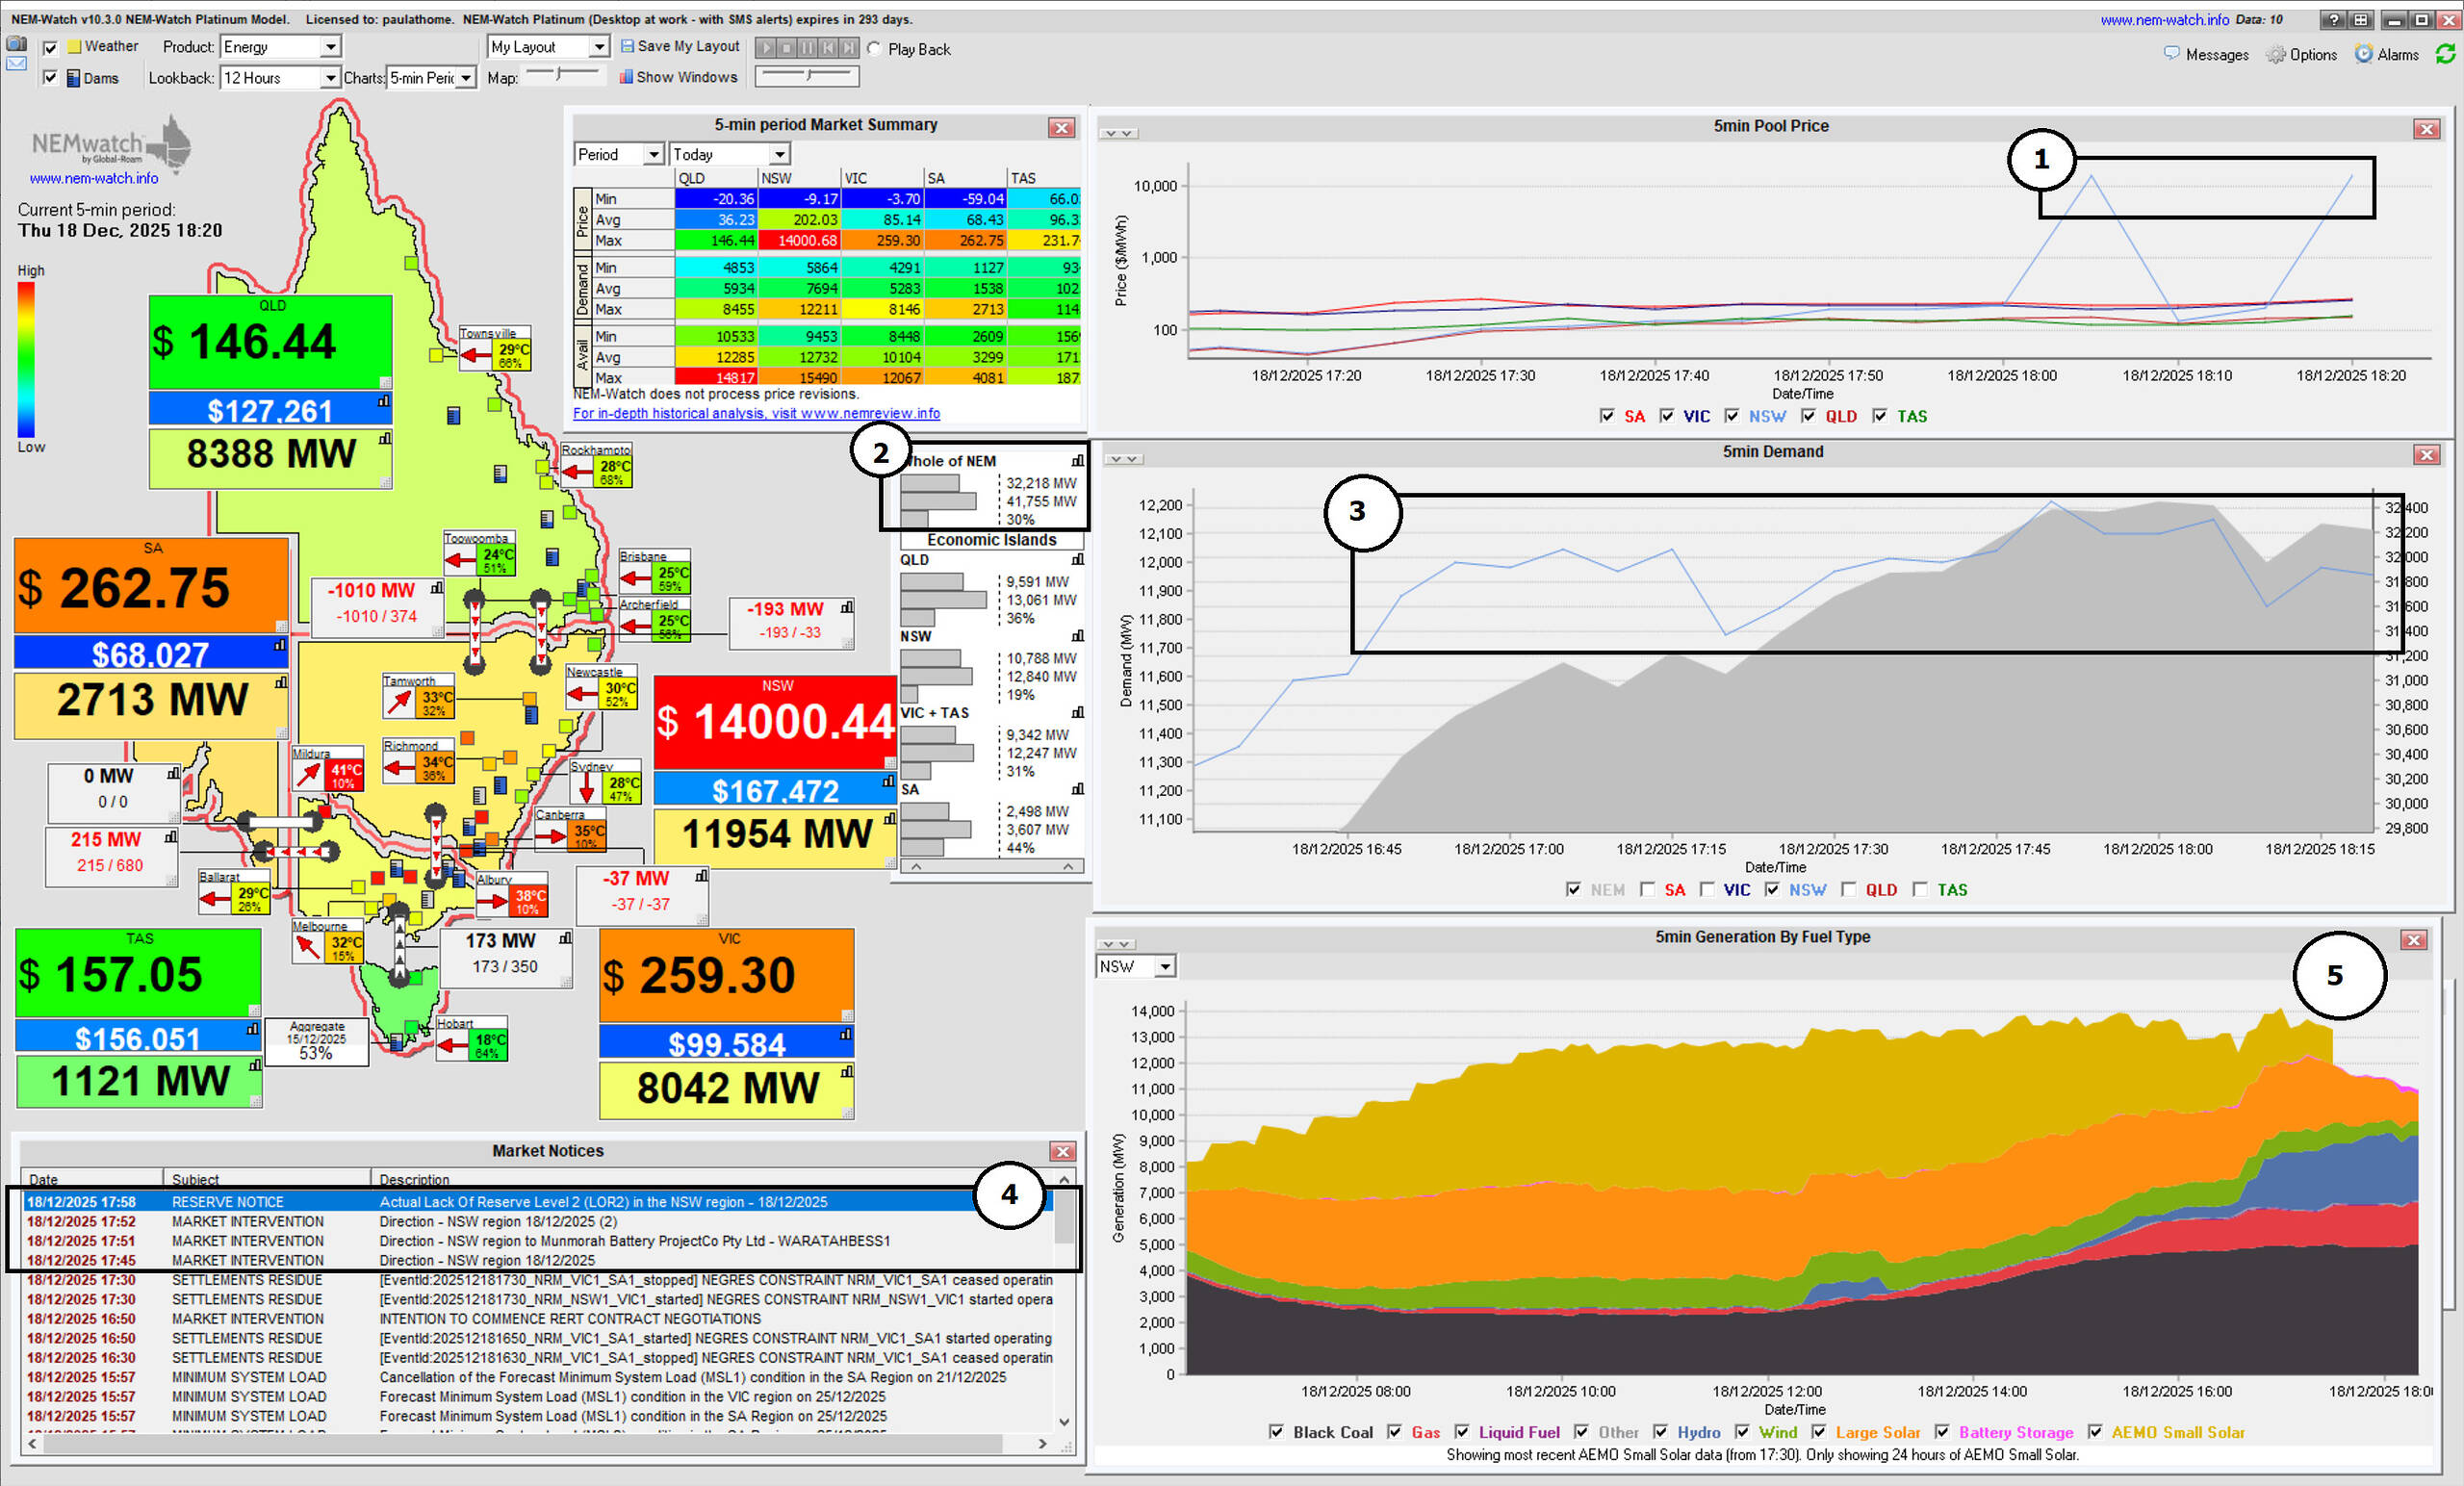The height and width of the screenshot is (1486, 2464).
Task: Click the camera snapshot icon
Action: click(x=16, y=44)
